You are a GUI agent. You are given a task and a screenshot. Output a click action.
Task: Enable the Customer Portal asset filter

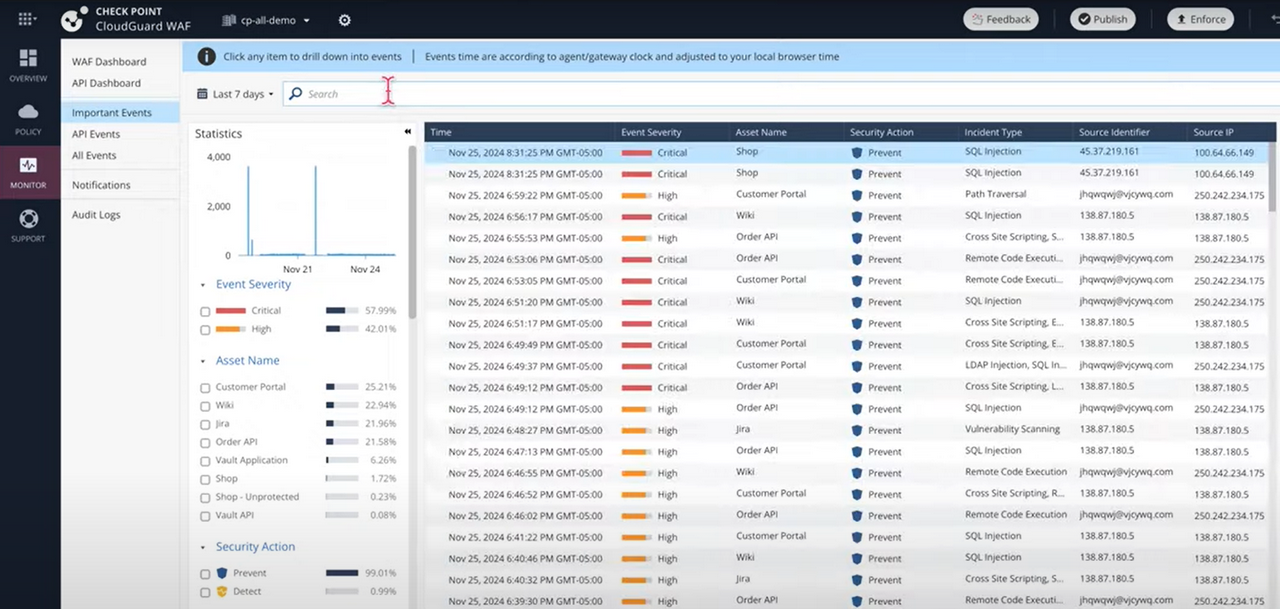[205, 387]
